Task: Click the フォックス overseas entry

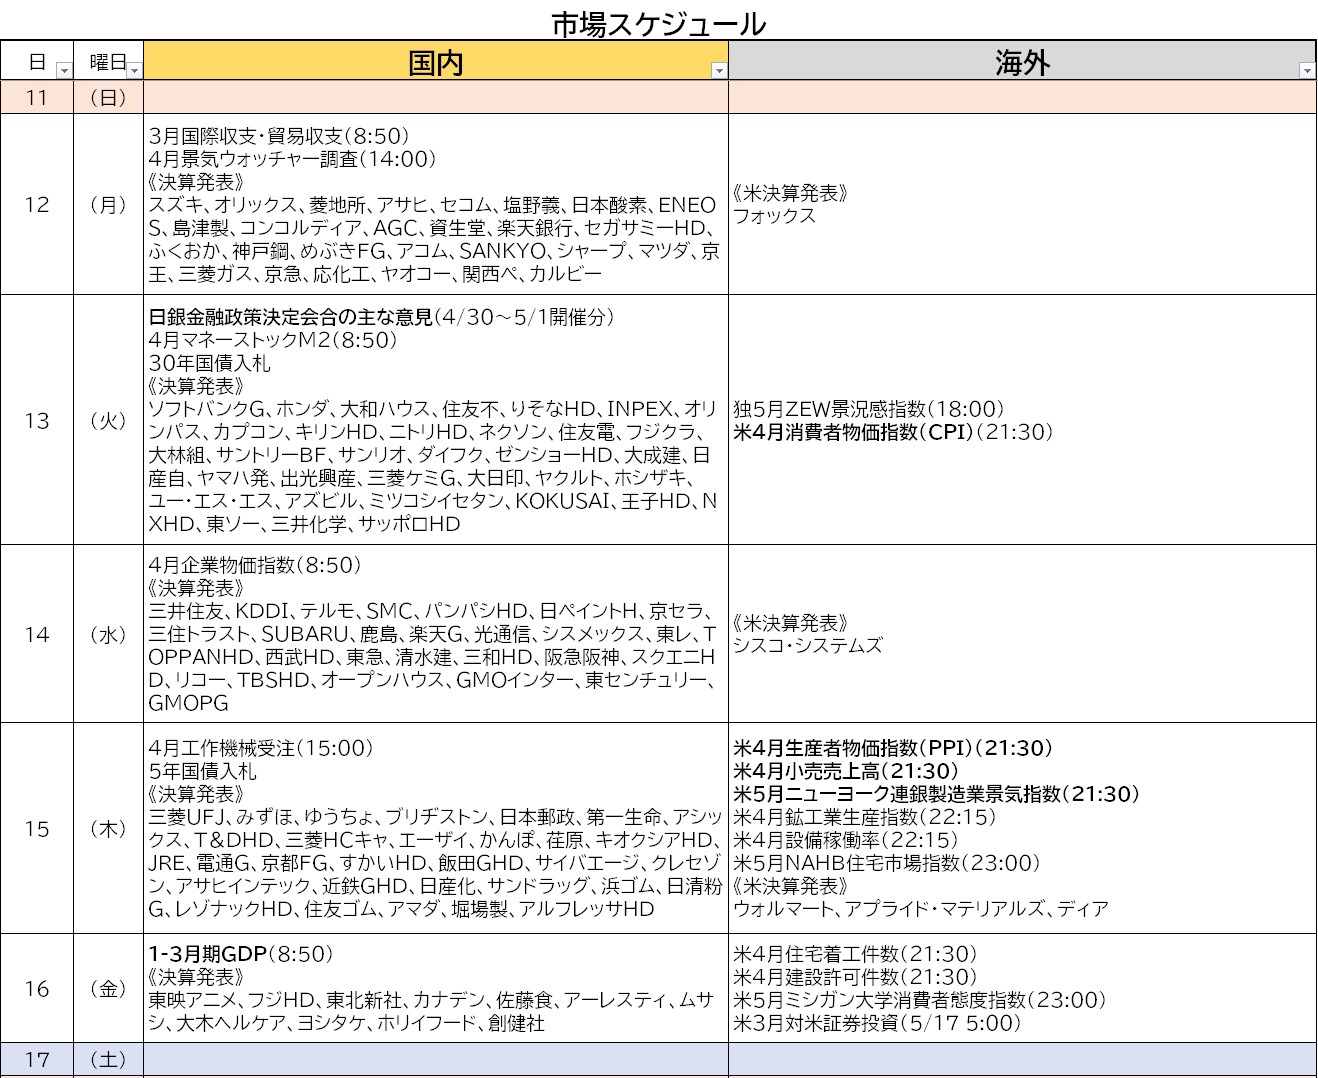Action: pos(774,216)
